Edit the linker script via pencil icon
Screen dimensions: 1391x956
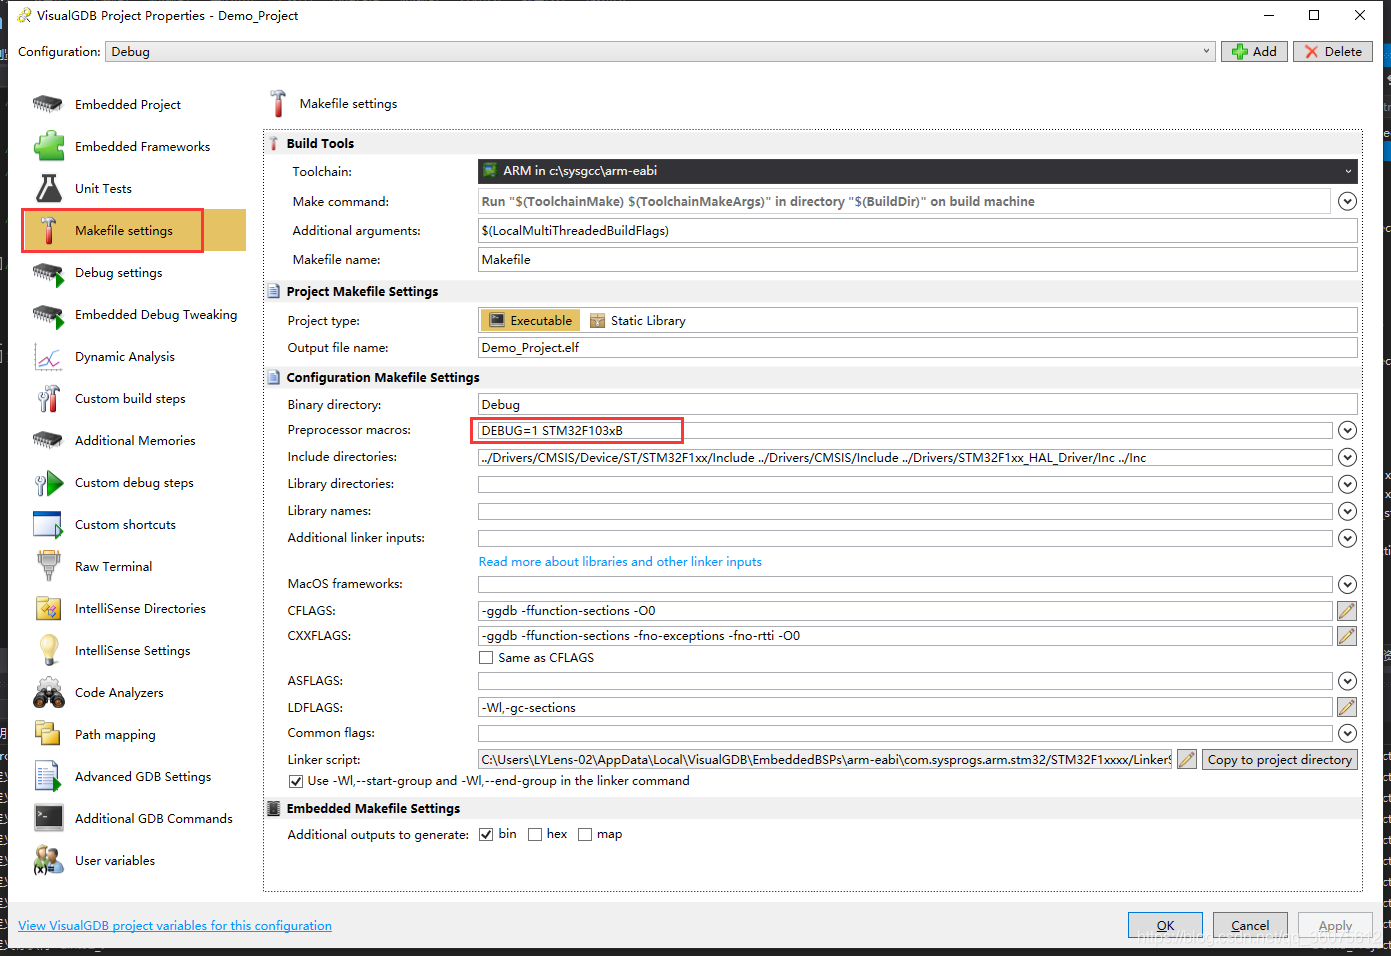pyautogui.click(x=1186, y=760)
